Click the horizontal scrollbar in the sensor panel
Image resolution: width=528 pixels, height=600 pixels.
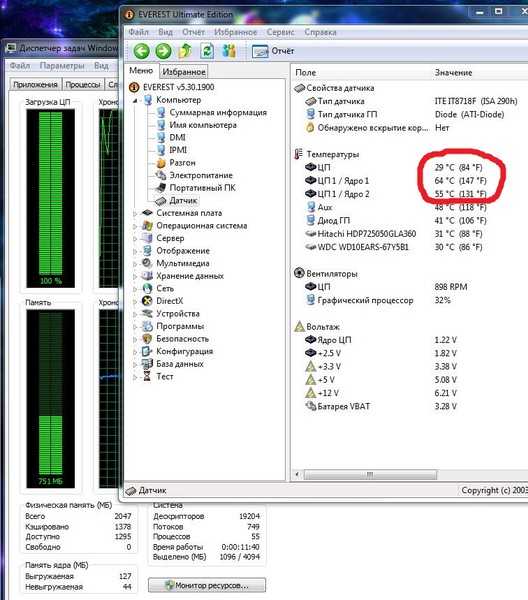(x=370, y=475)
